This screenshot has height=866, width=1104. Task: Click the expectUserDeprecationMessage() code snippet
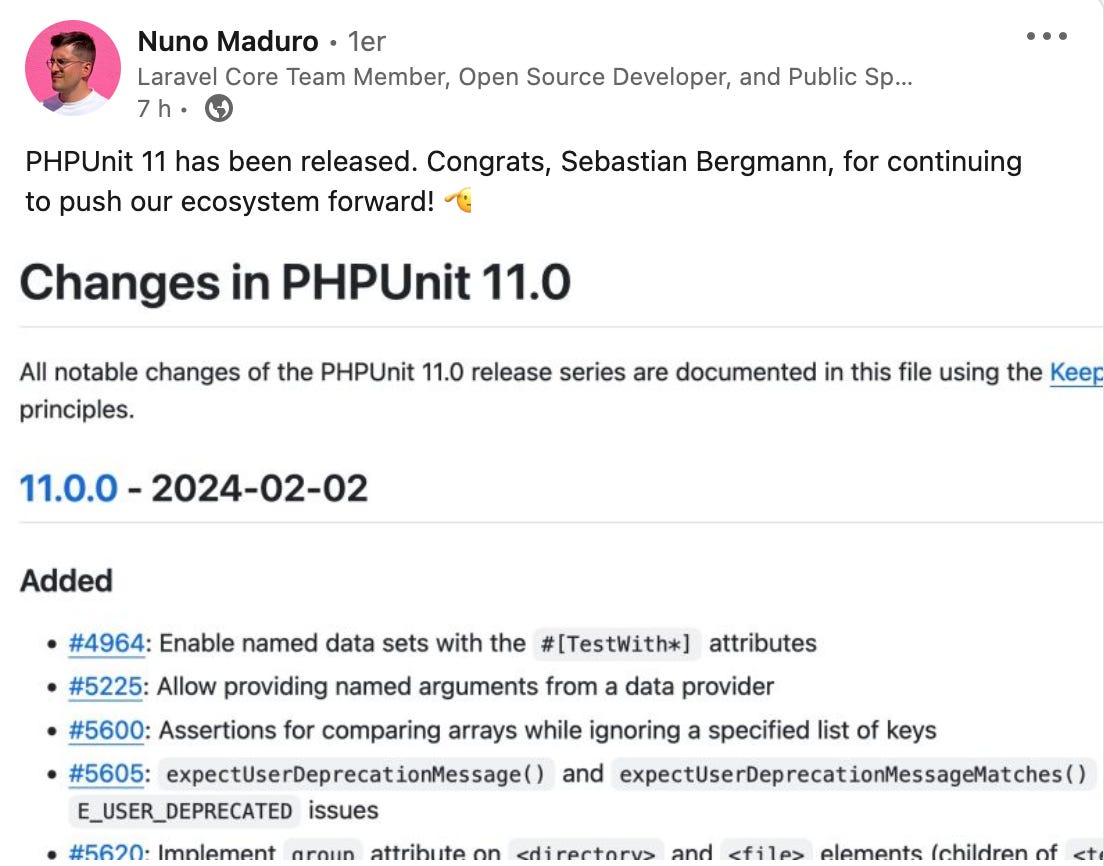pos(356,774)
